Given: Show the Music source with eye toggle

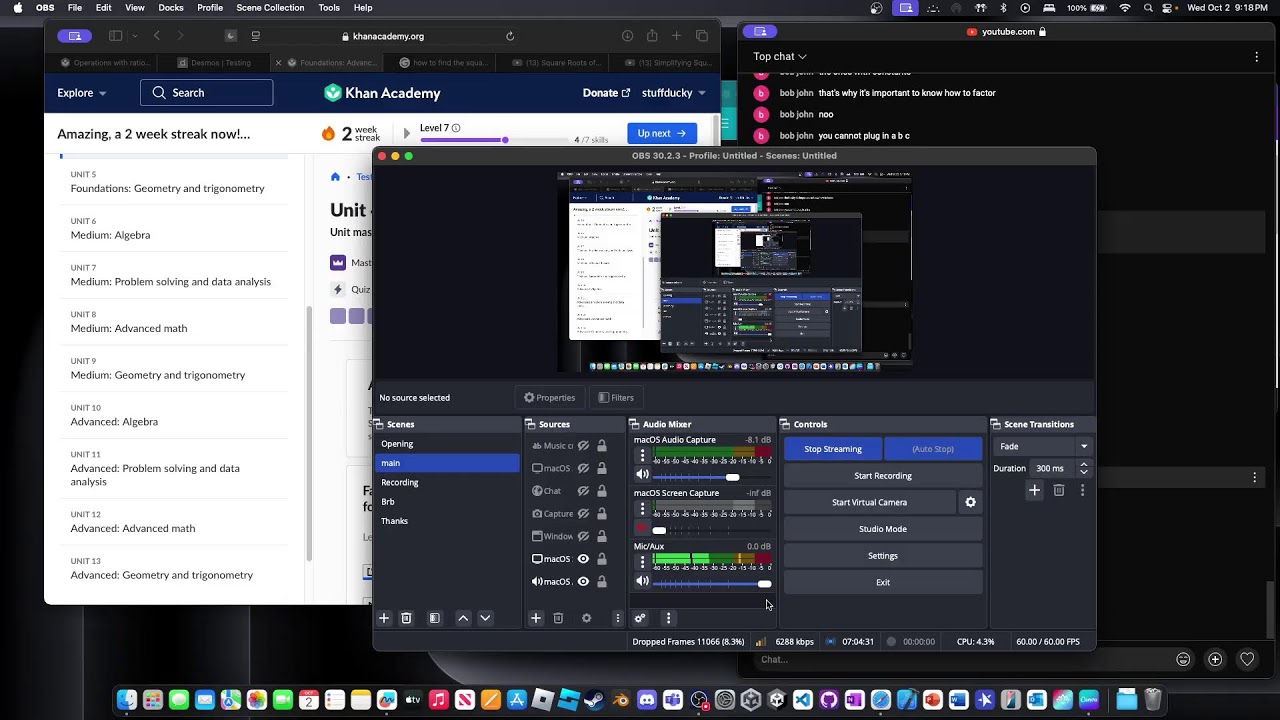Looking at the screenshot, I should (x=583, y=446).
